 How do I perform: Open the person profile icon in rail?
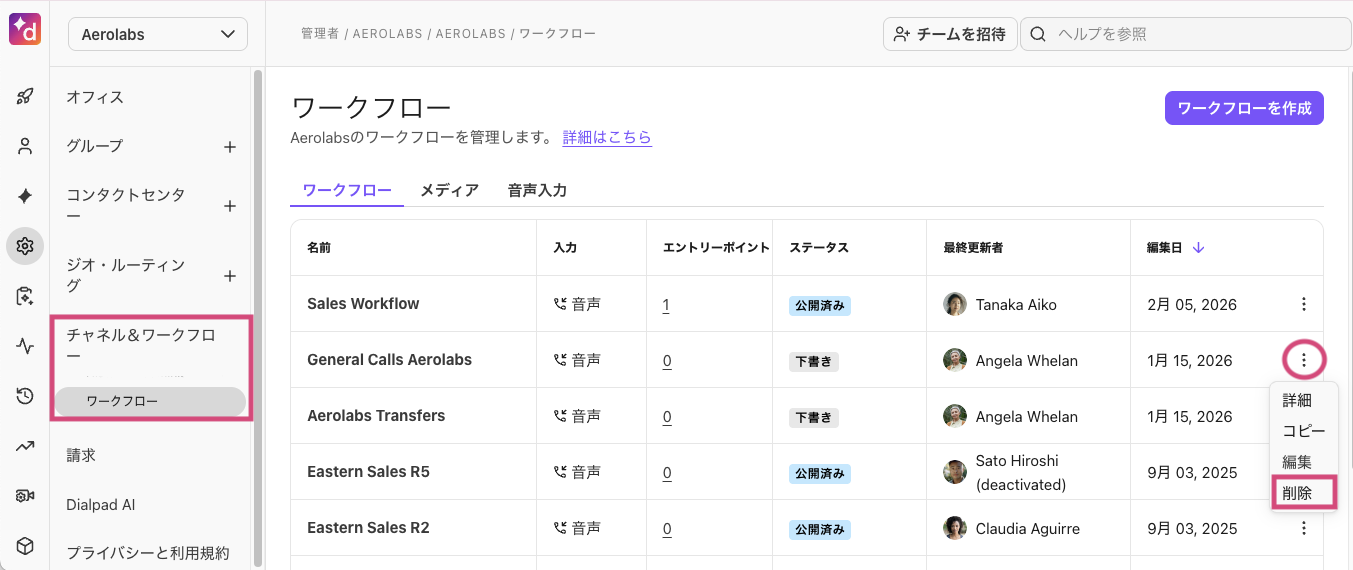(25, 146)
